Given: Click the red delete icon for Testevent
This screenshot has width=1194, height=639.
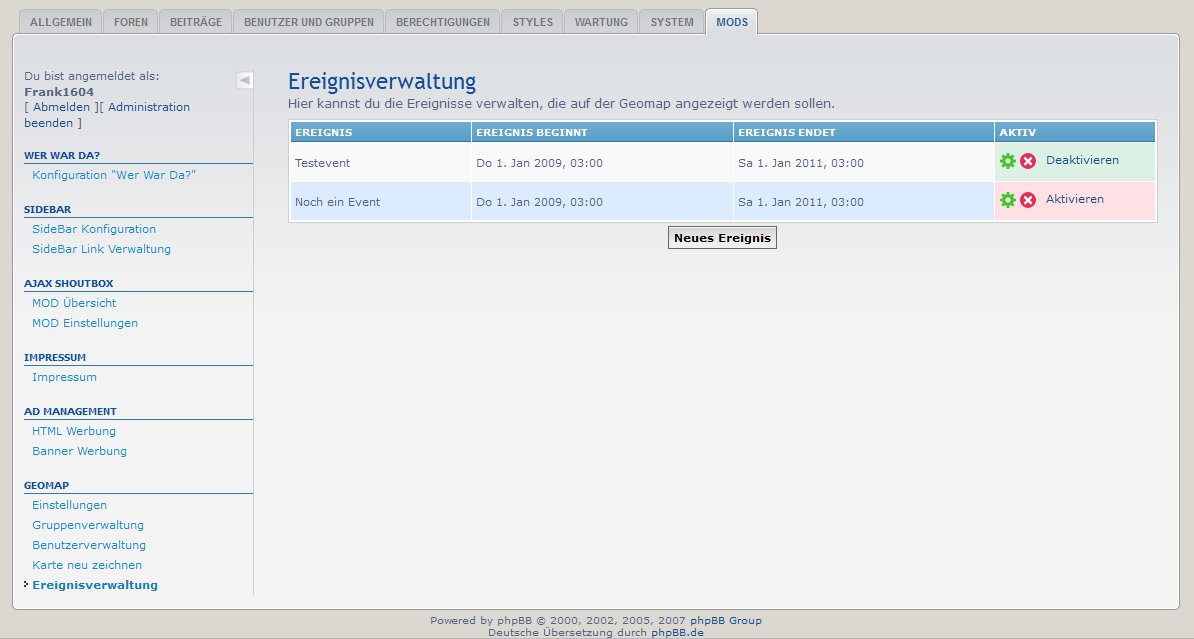Looking at the screenshot, I should [x=1027, y=161].
